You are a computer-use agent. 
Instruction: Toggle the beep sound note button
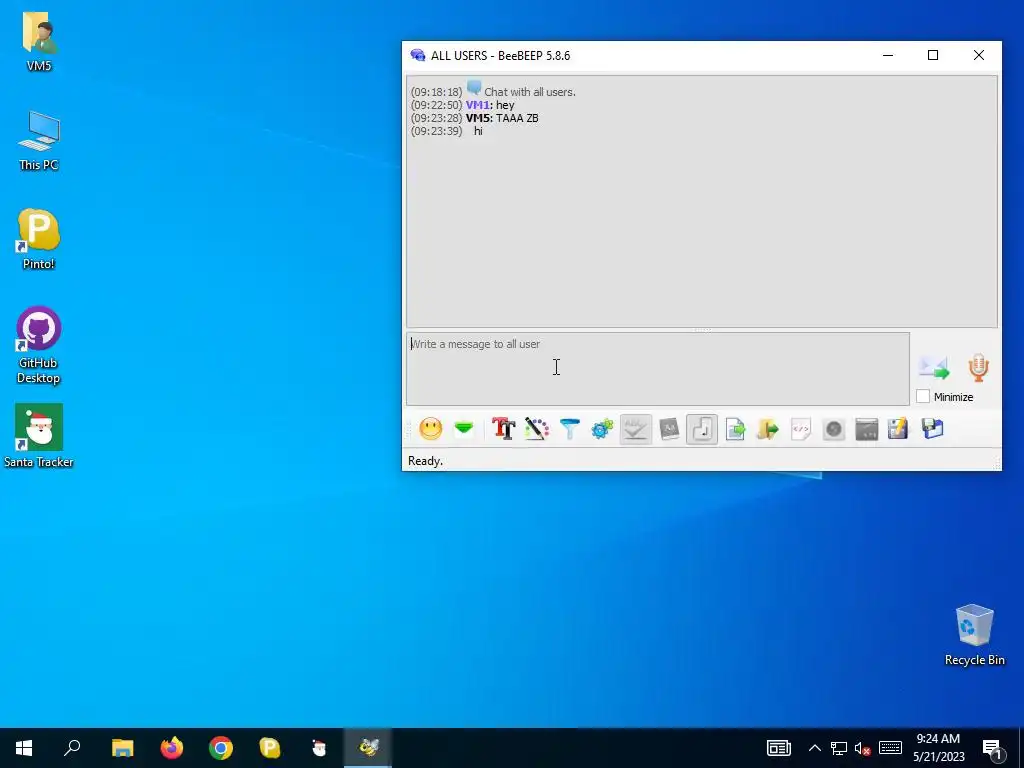click(702, 429)
